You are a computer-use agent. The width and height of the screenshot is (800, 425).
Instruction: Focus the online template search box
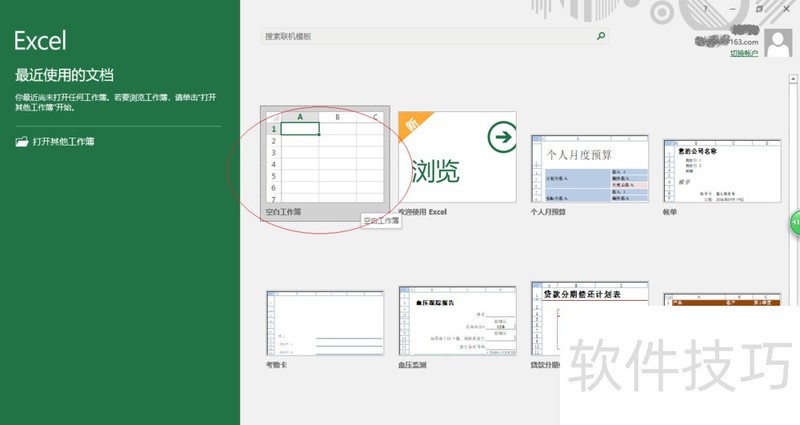point(434,36)
